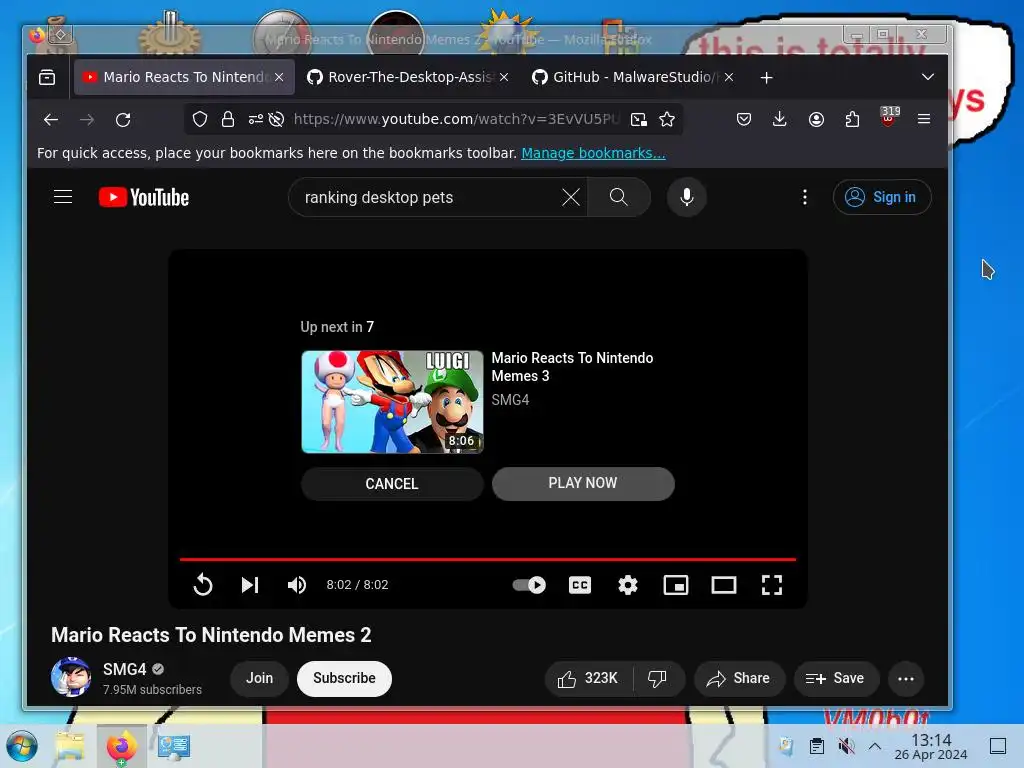Viewport: 1024px width, 768px height.
Task: Search with your voice microphone
Action: tap(686, 197)
